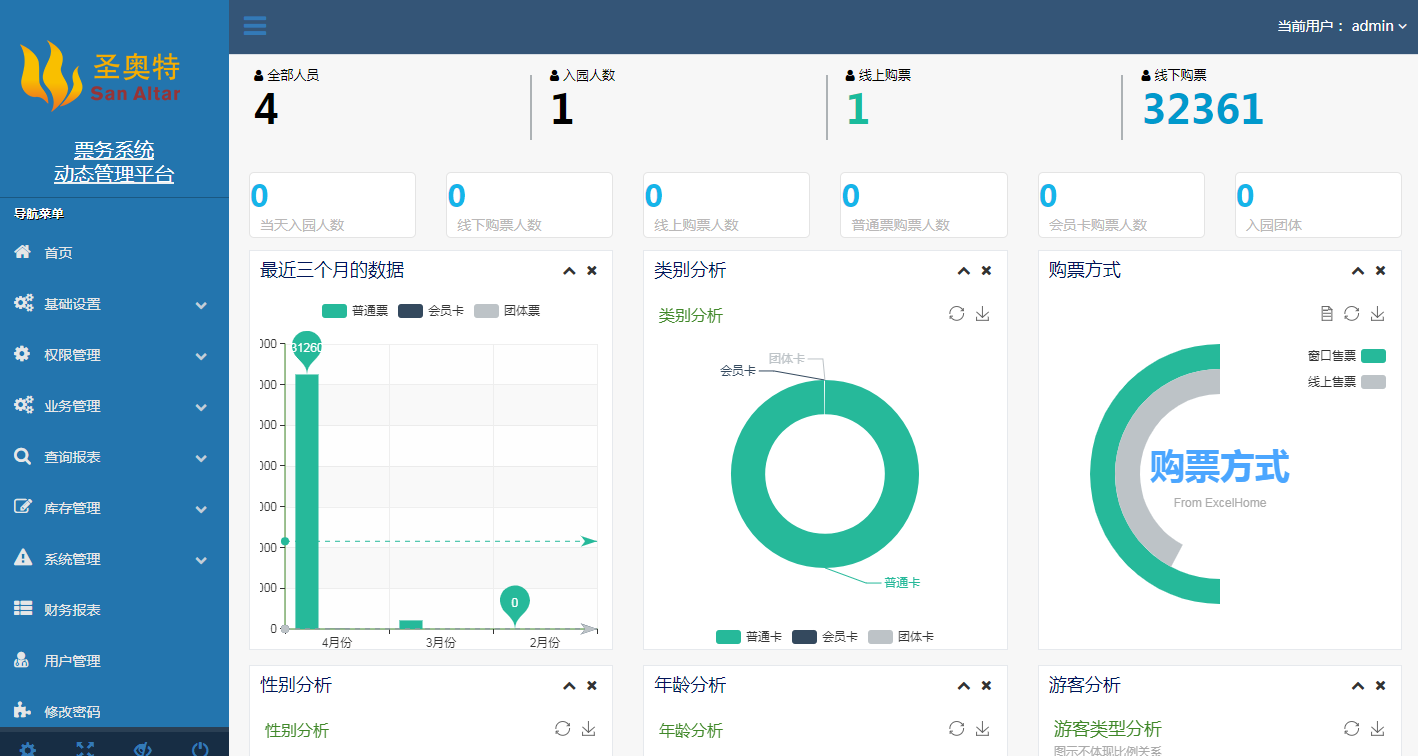Open 财务报表 from the sidebar
1418x756 pixels.
click(x=72, y=610)
